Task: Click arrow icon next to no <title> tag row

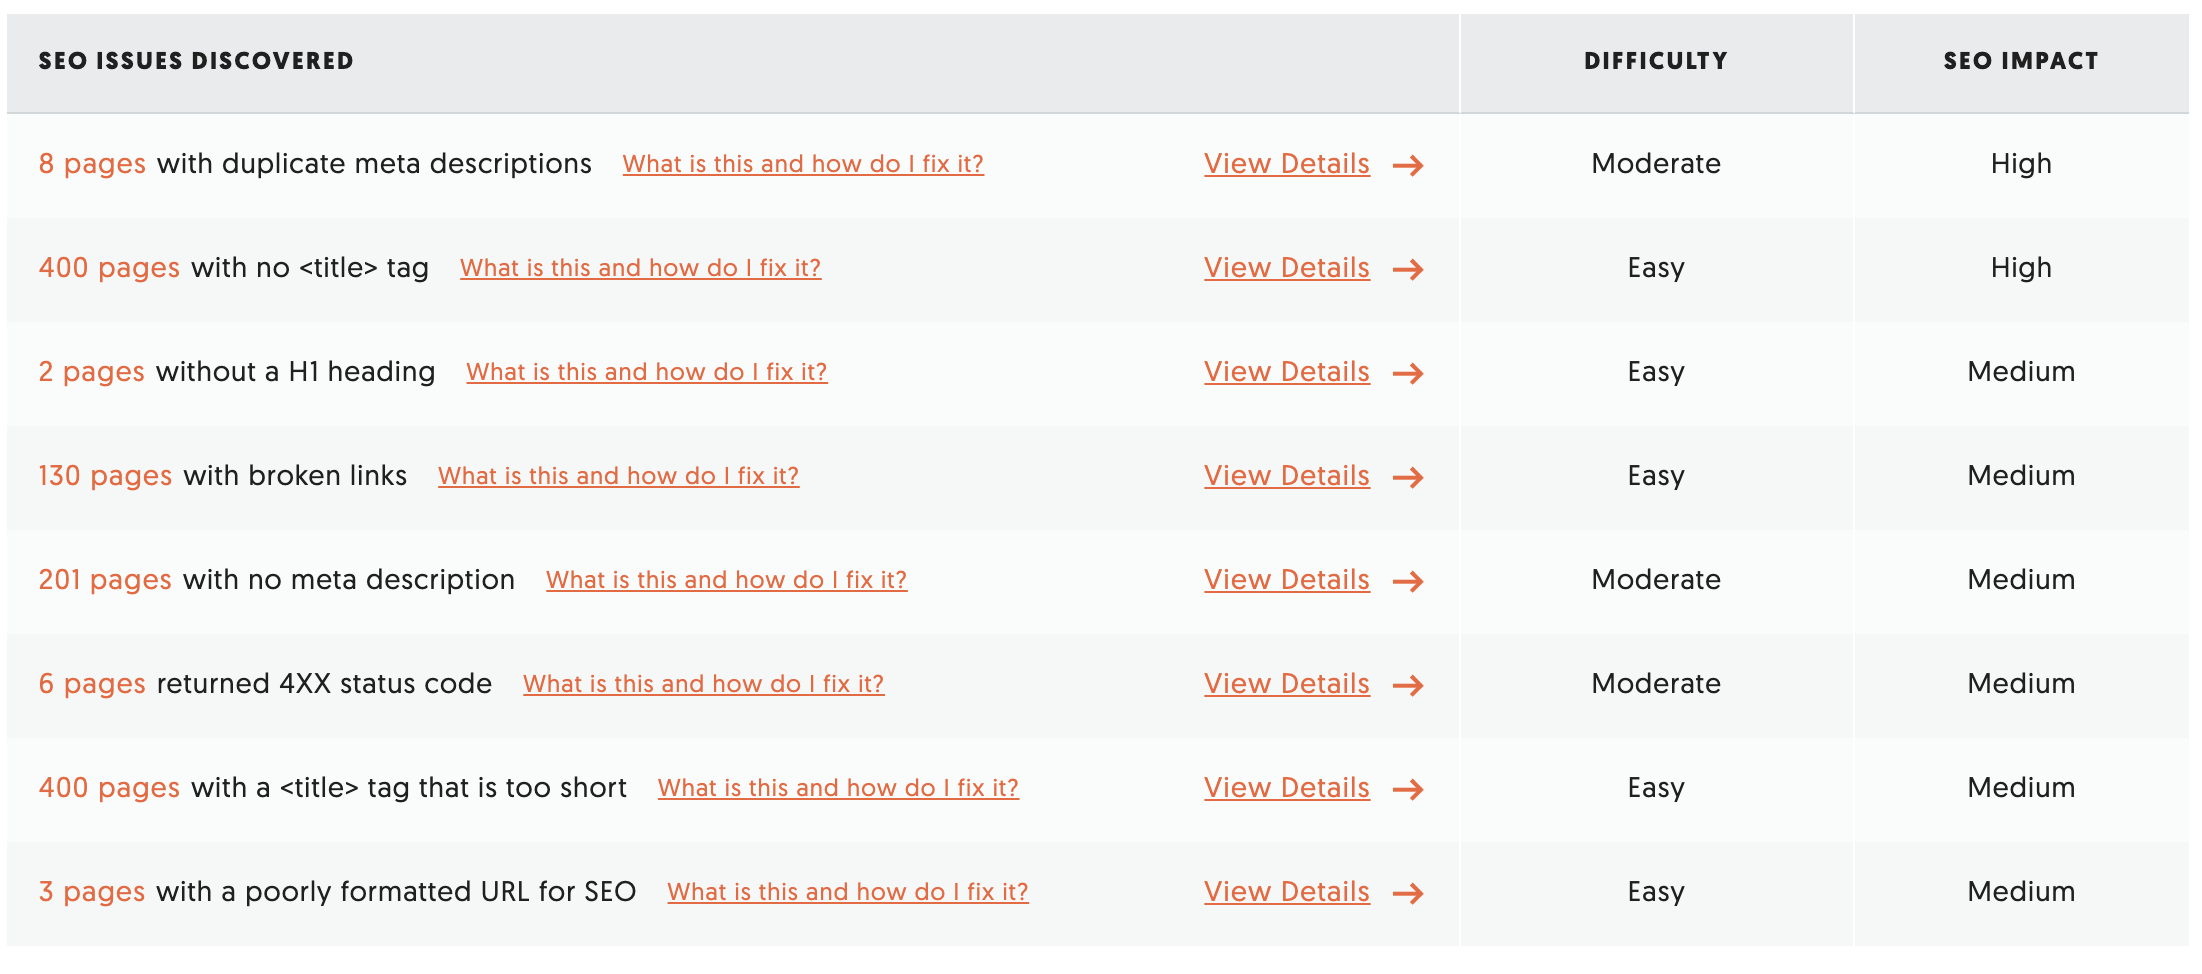Action: (x=1408, y=269)
